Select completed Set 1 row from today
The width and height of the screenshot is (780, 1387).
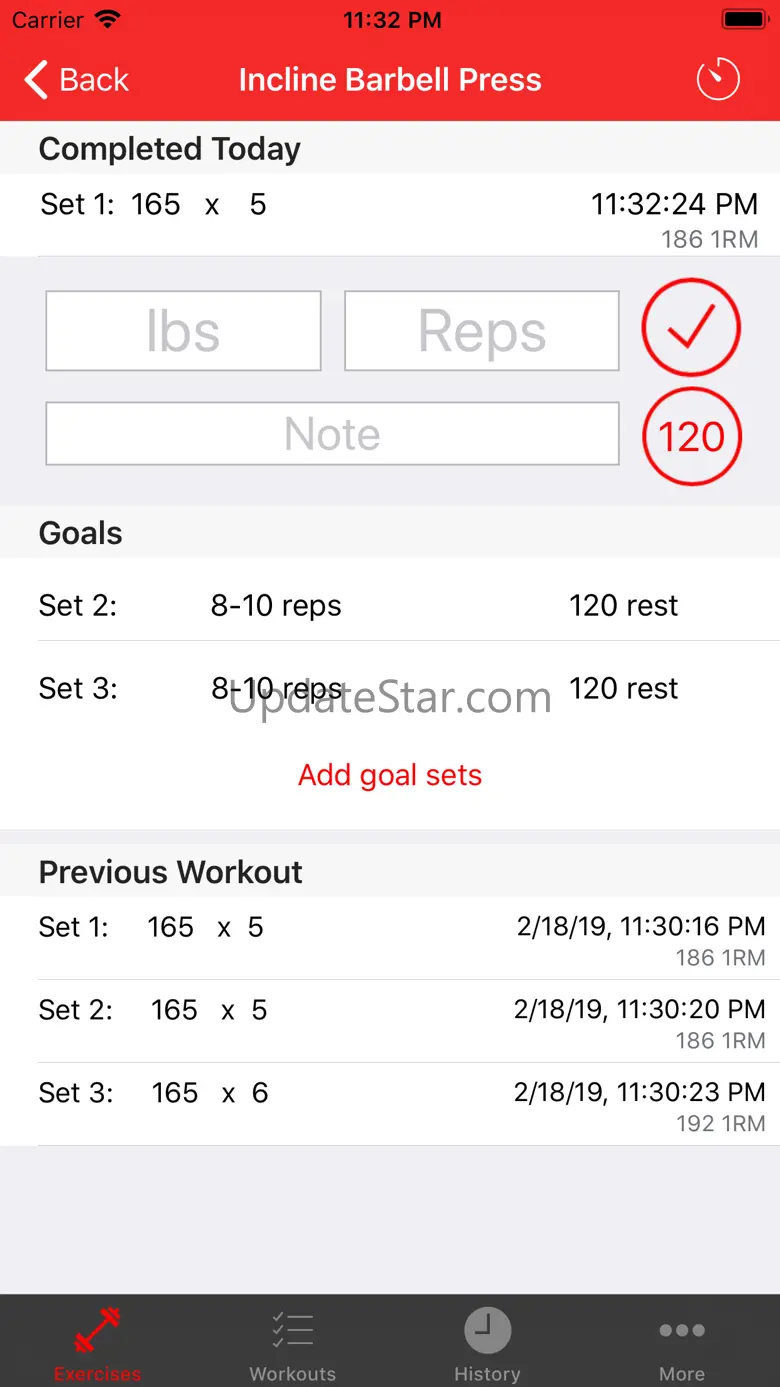coord(390,215)
